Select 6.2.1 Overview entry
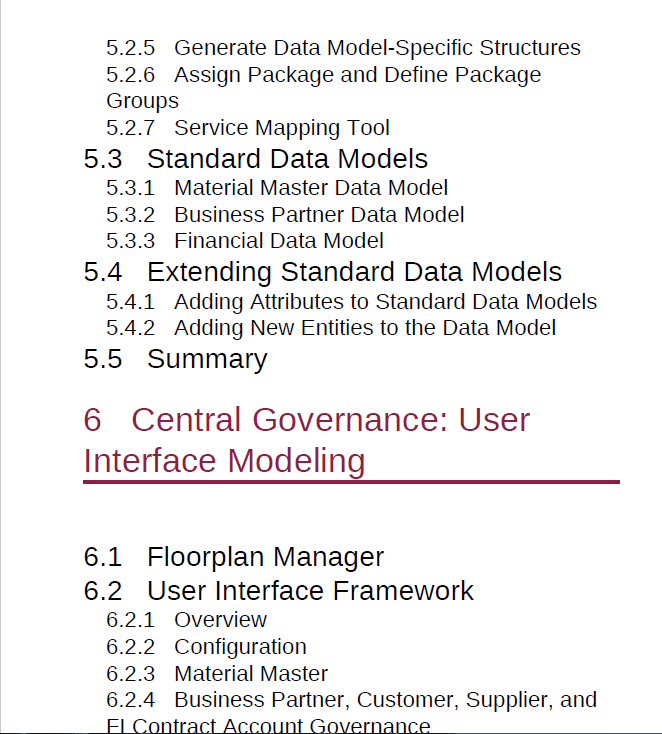The height and width of the screenshot is (734, 662). coord(186,620)
